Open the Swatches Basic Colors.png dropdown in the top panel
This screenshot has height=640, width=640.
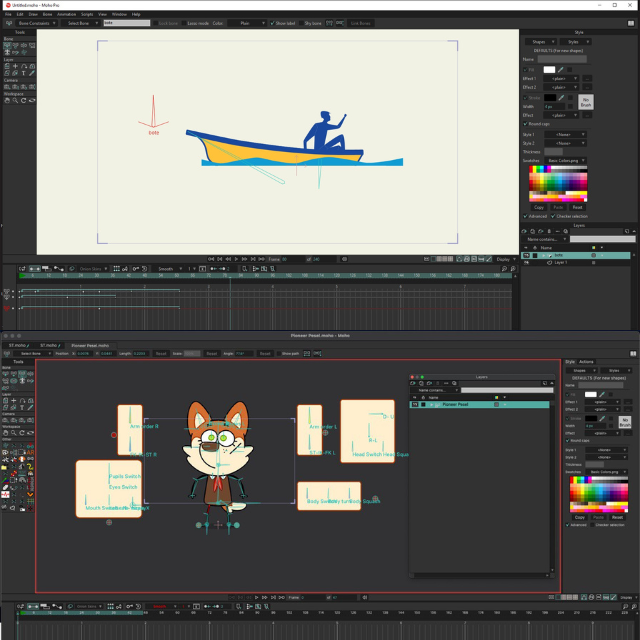[x=566, y=160]
